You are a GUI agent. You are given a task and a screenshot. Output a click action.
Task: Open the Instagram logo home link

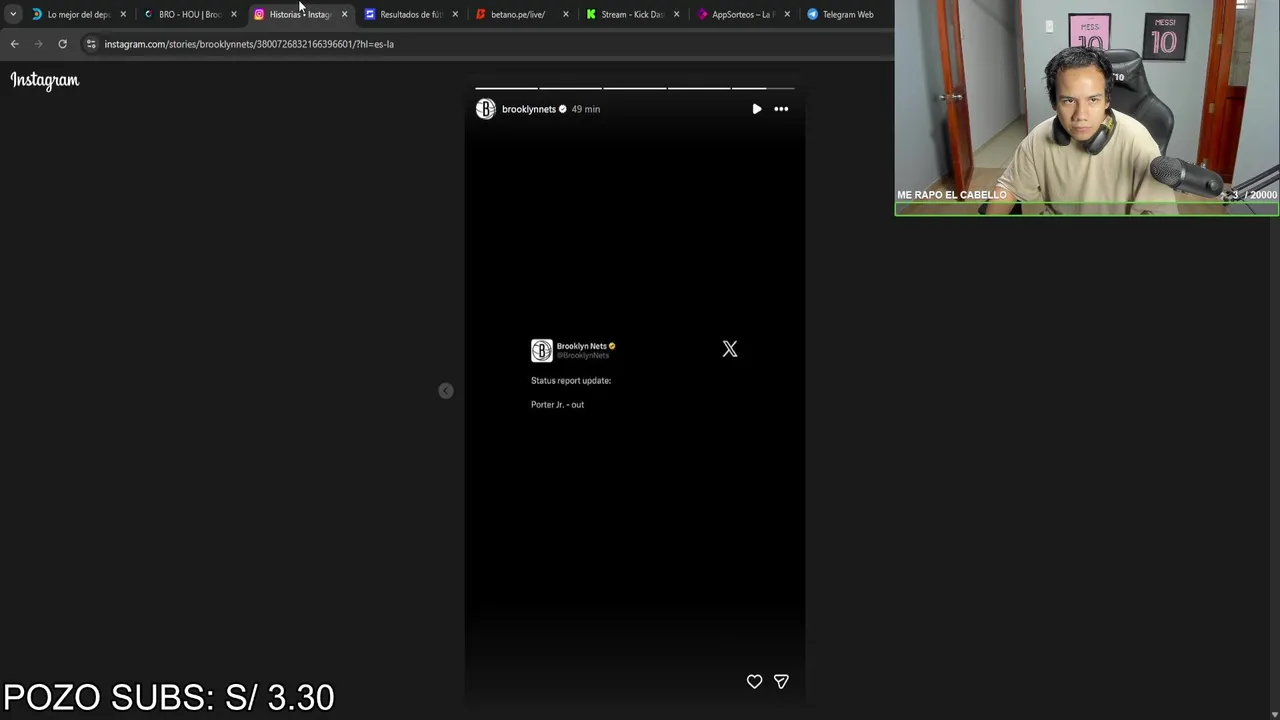45,80
